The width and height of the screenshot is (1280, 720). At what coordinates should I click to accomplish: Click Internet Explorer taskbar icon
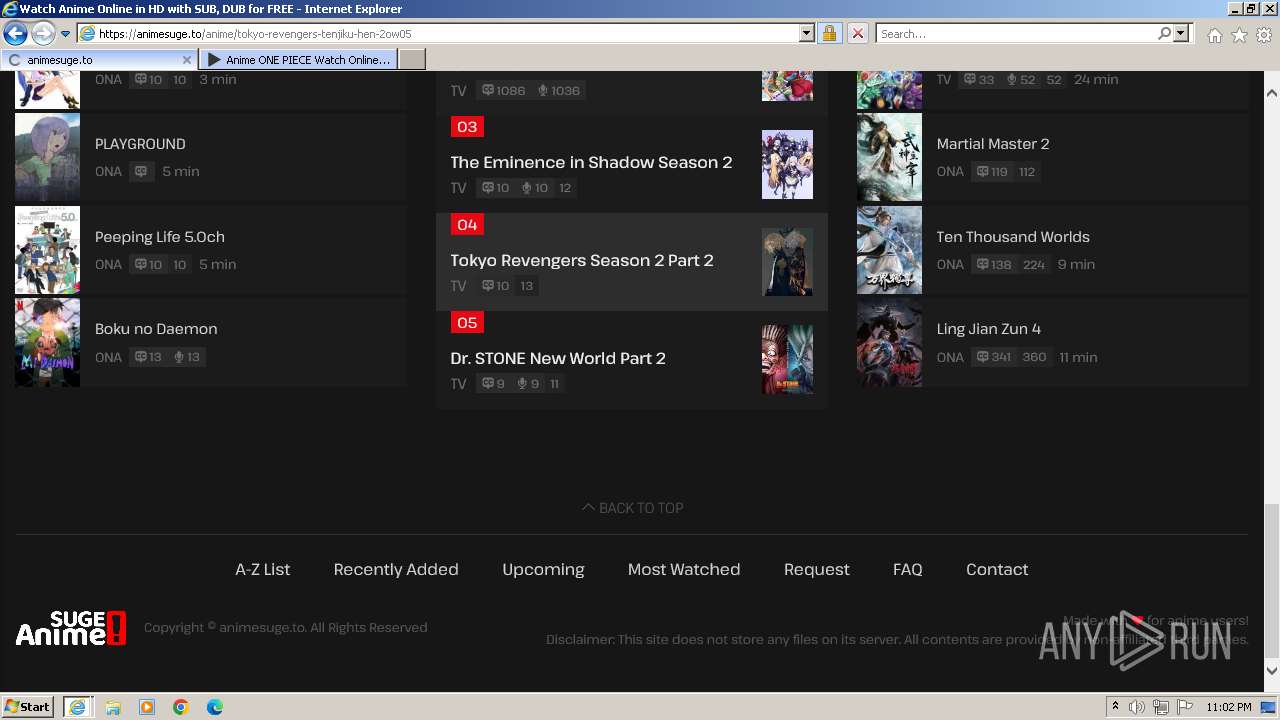coord(78,707)
